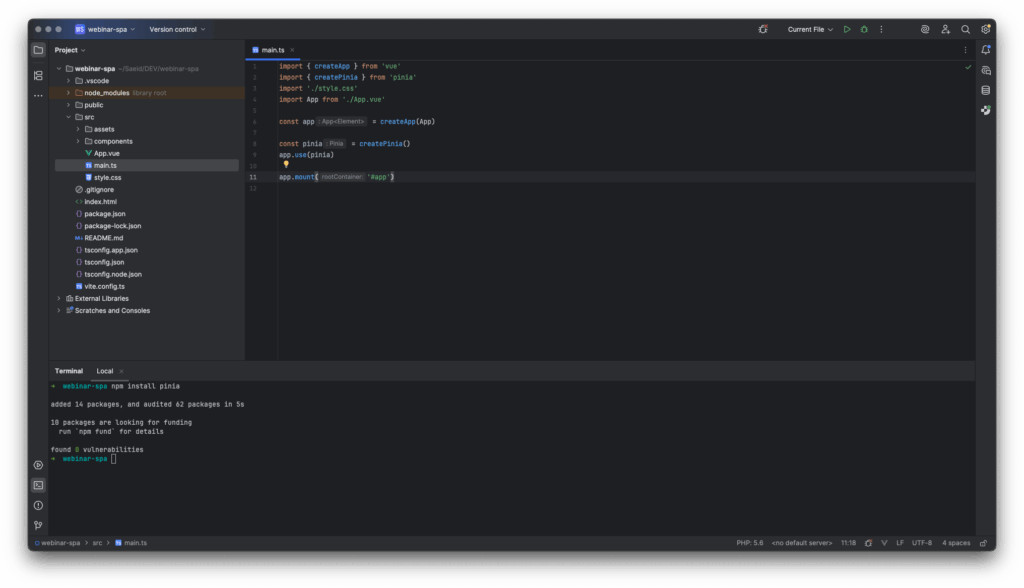This screenshot has height=588, width=1024.
Task: Select the main.ts editor tab
Action: [274, 49]
